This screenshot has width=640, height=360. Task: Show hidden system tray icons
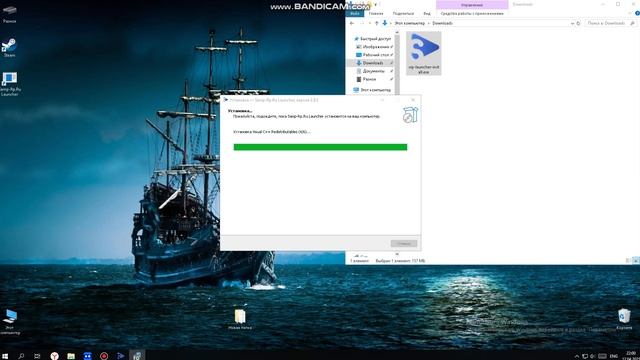point(577,356)
